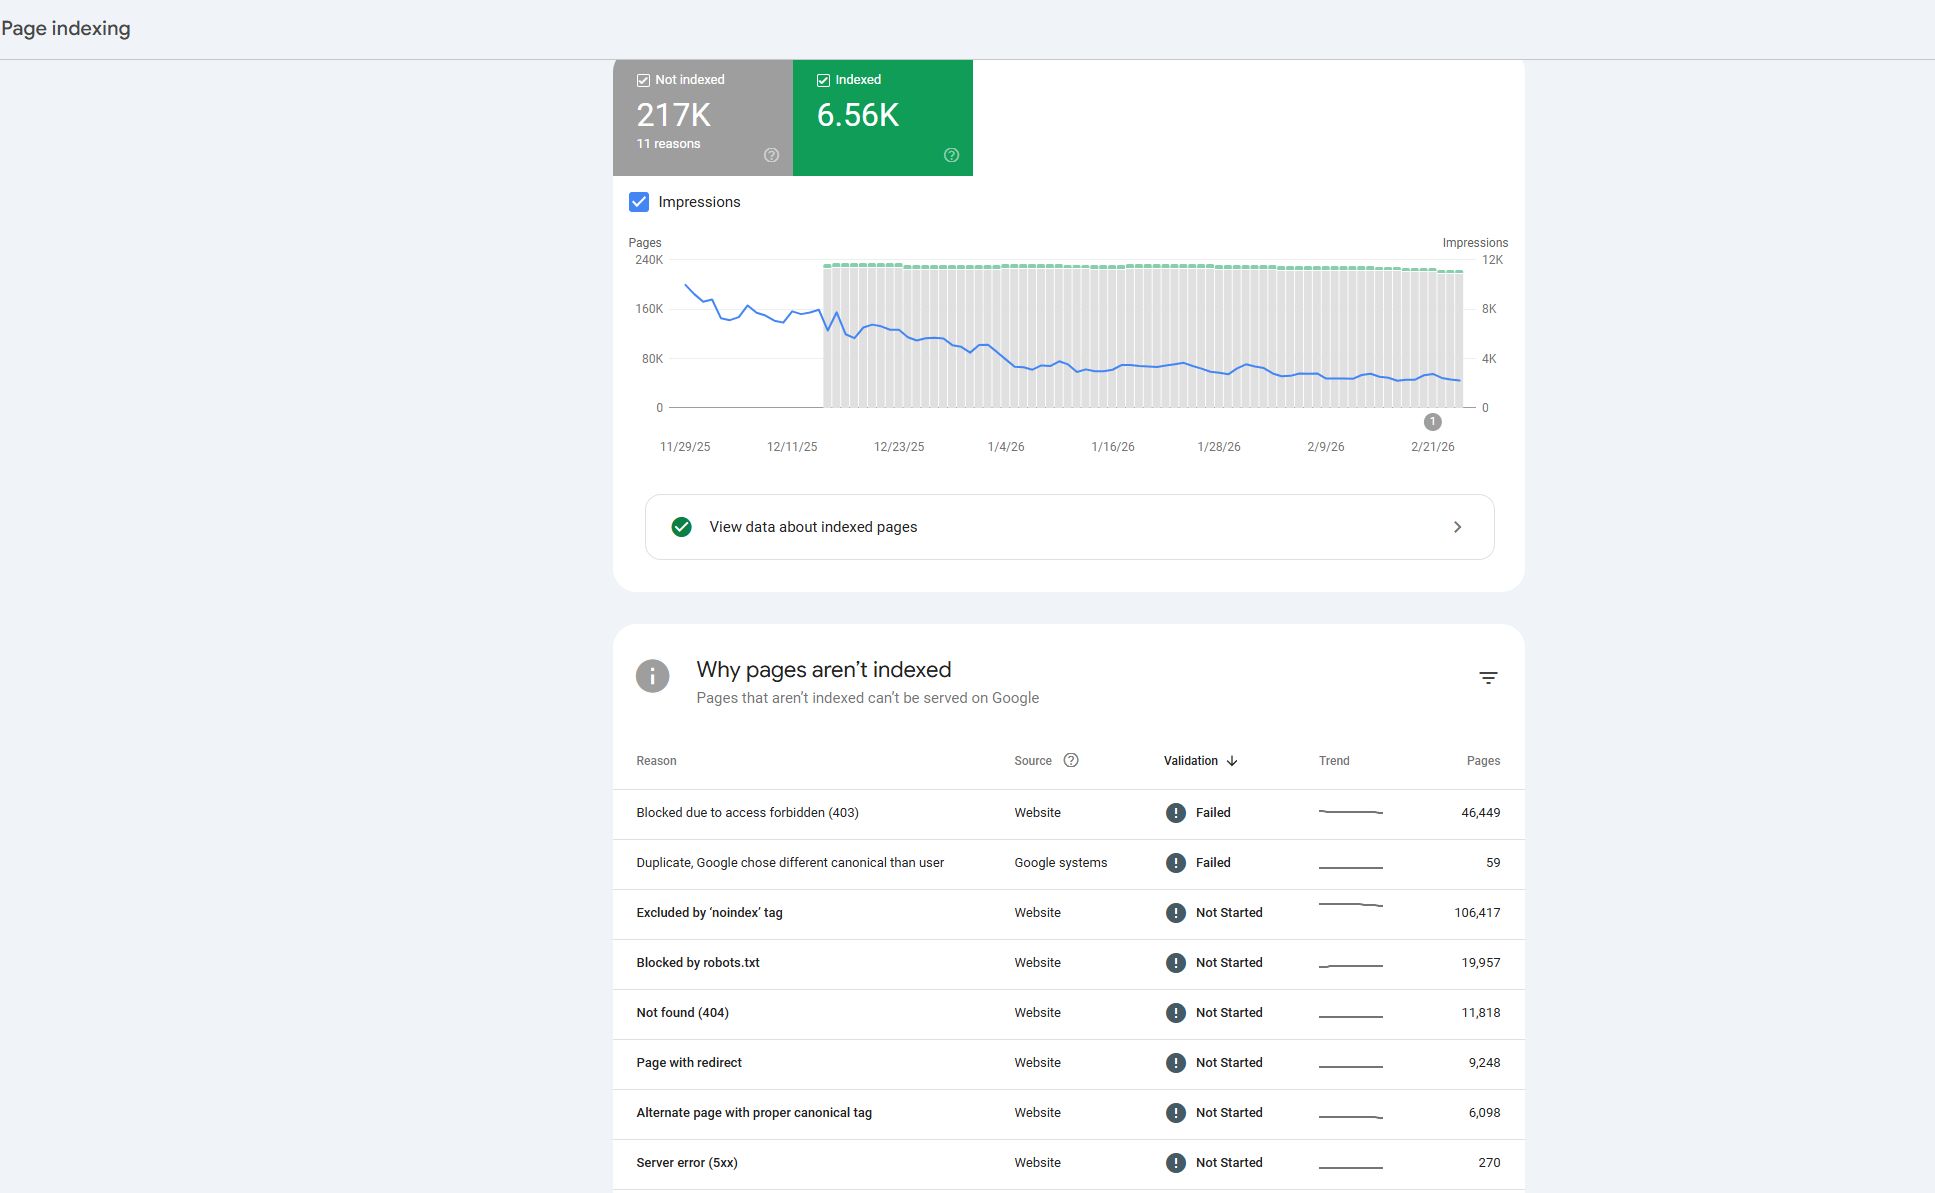Screen dimensions: 1935x1193
Task: Uncheck the Impressions checkbox
Action: coord(639,202)
